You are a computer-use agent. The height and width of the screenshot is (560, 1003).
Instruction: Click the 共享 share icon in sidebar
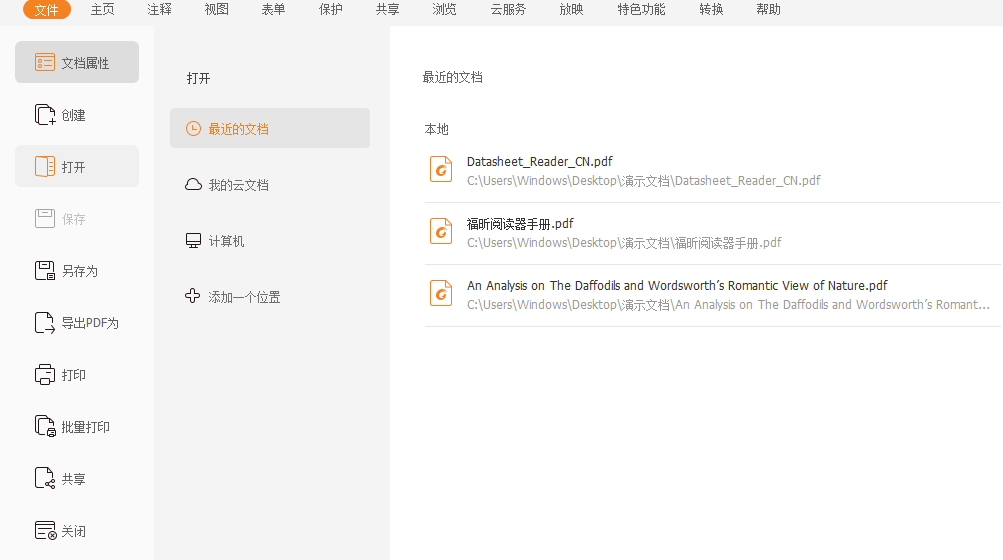45,478
